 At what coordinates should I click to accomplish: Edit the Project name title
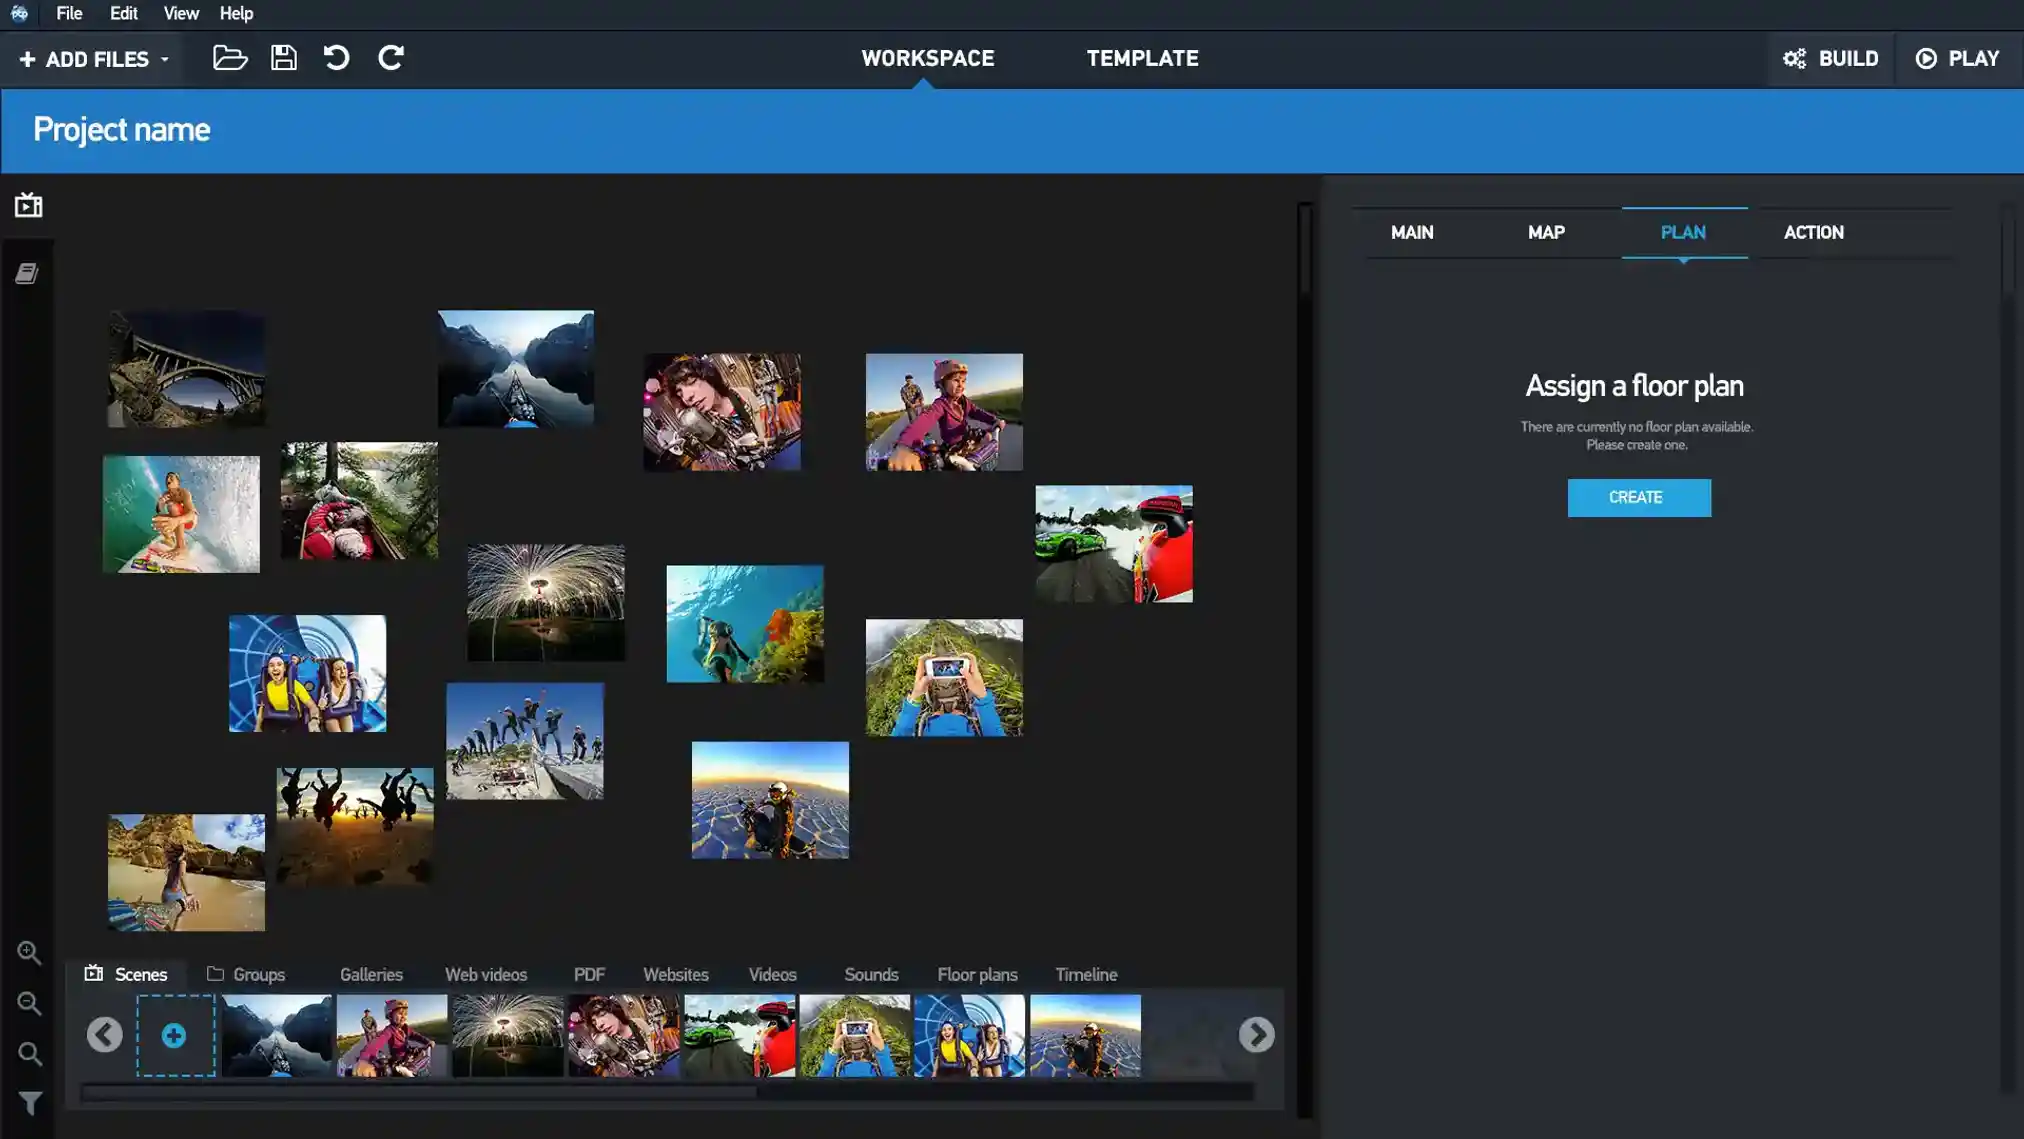121,130
